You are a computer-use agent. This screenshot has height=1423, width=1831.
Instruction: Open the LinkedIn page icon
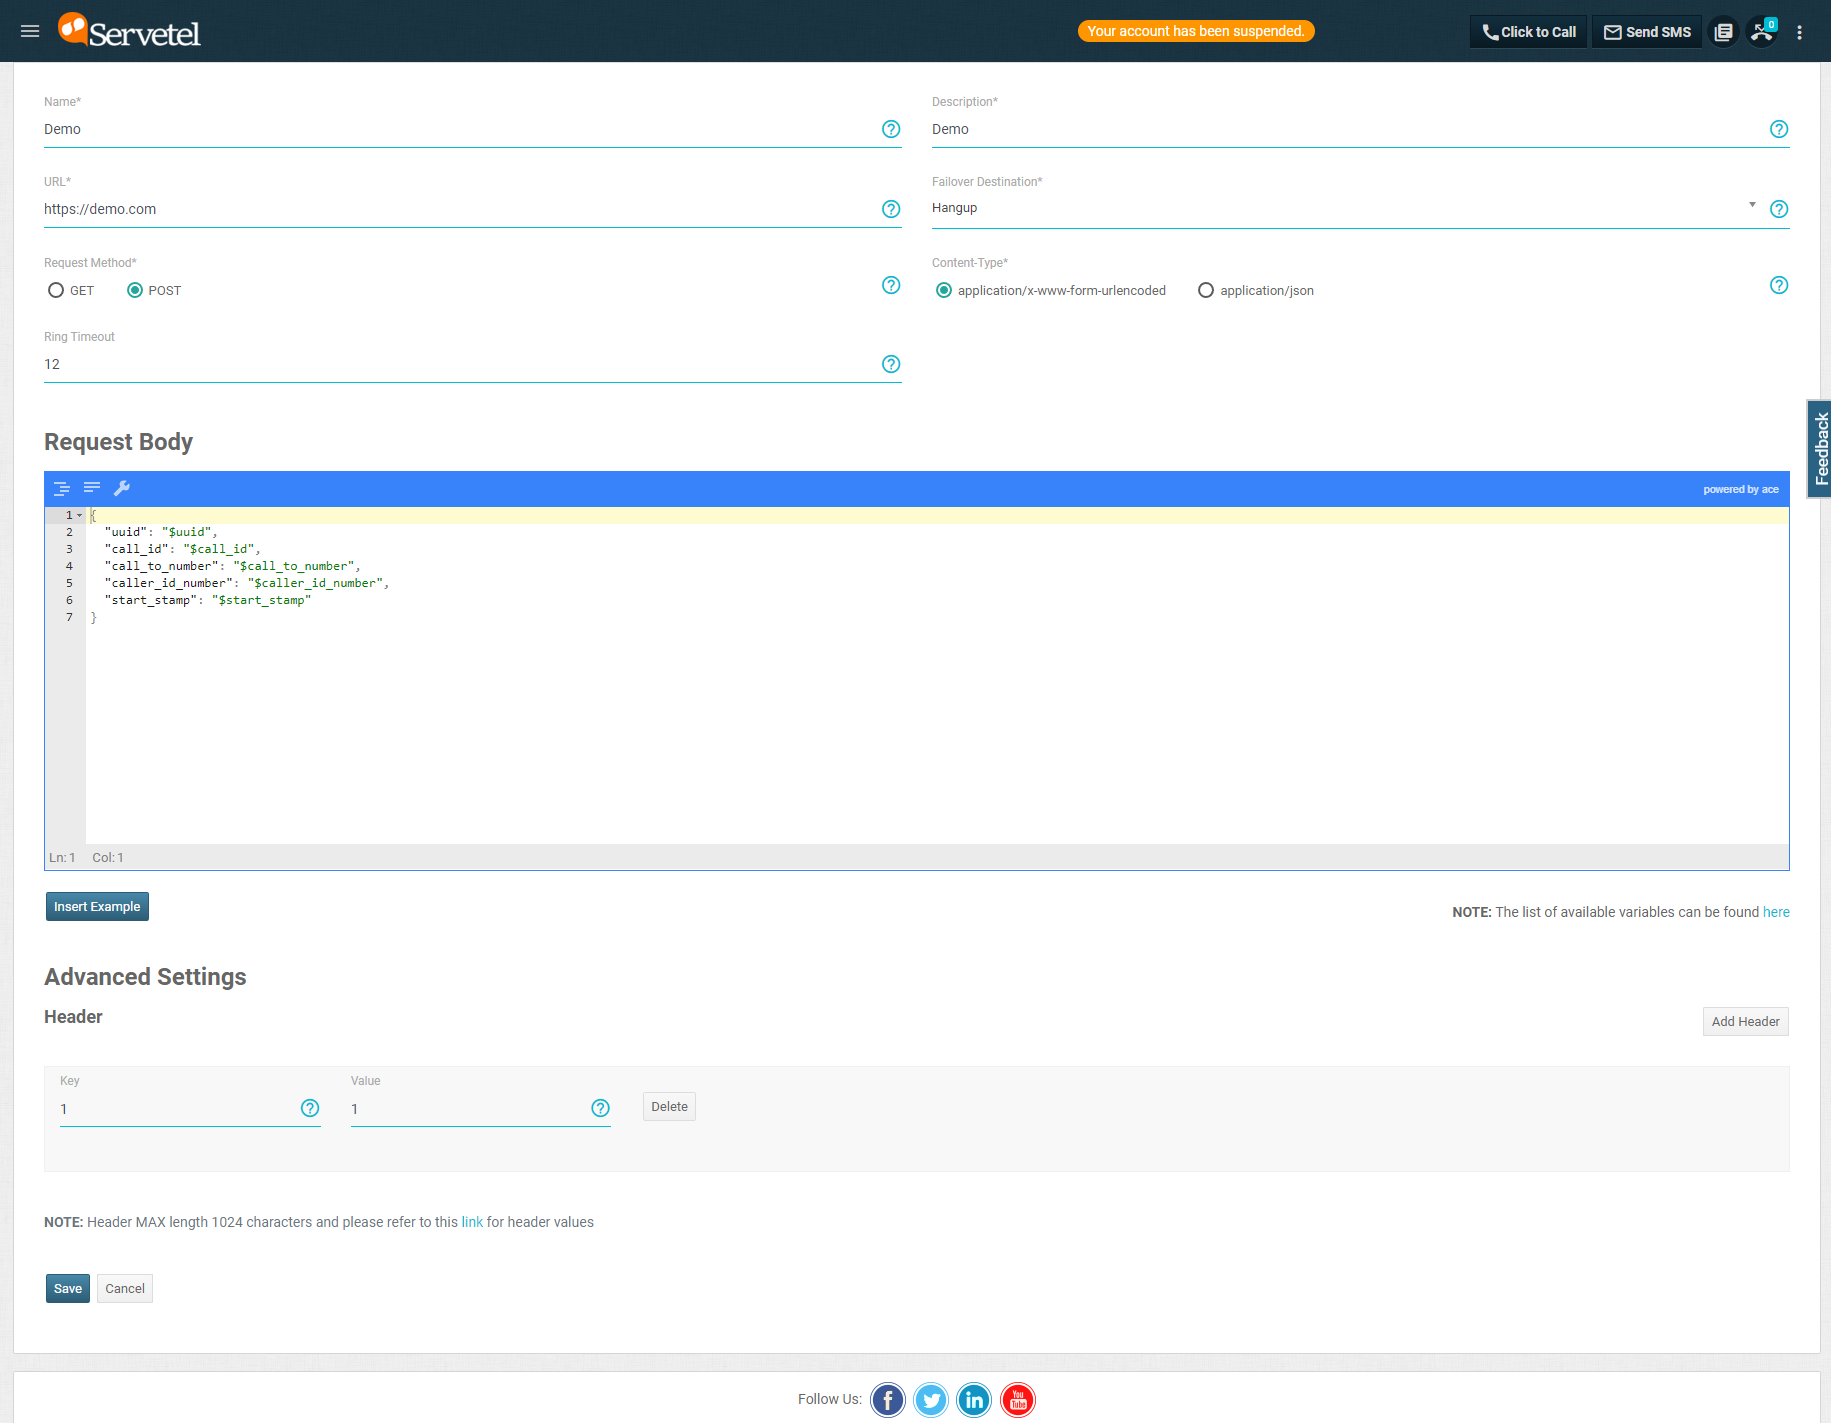click(x=974, y=1400)
